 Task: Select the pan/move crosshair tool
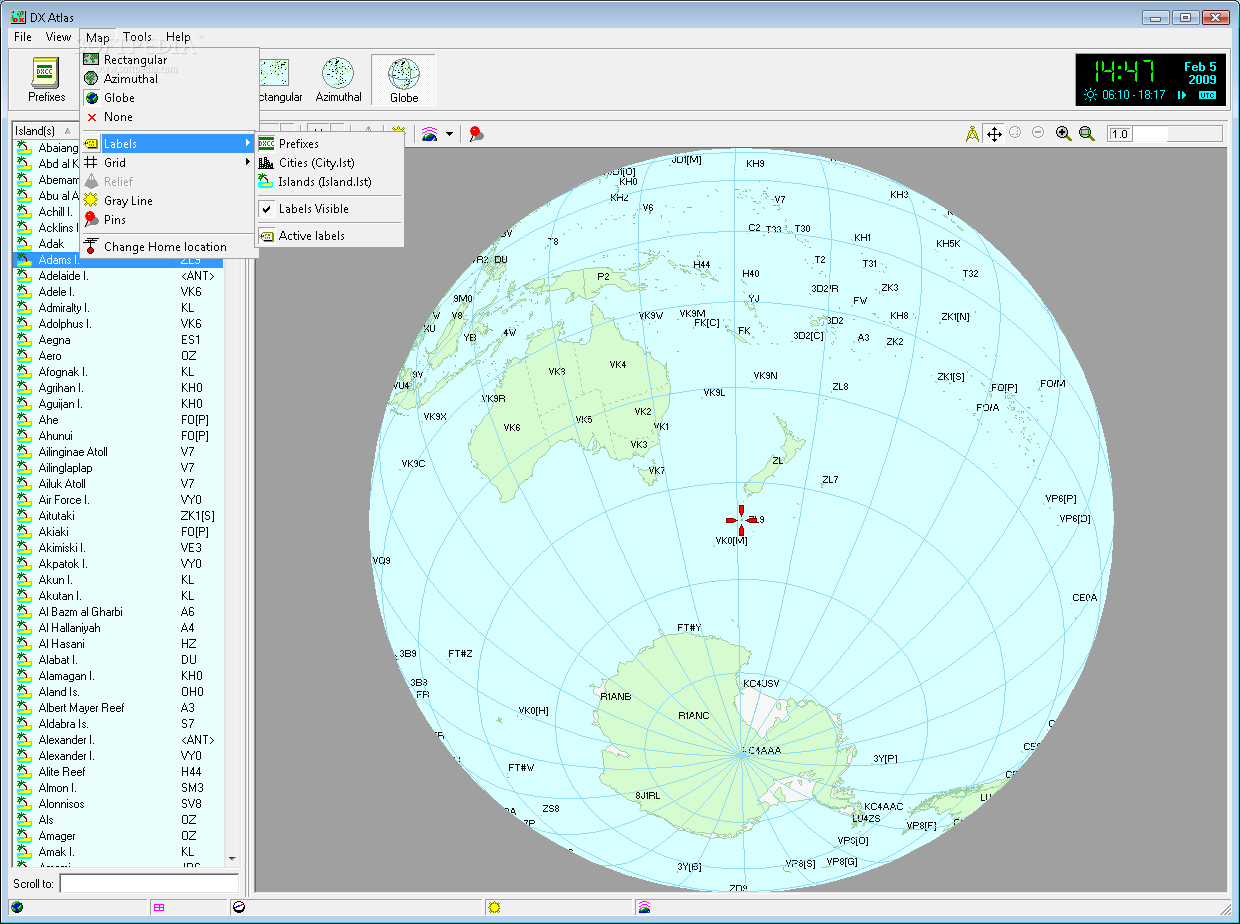point(994,134)
